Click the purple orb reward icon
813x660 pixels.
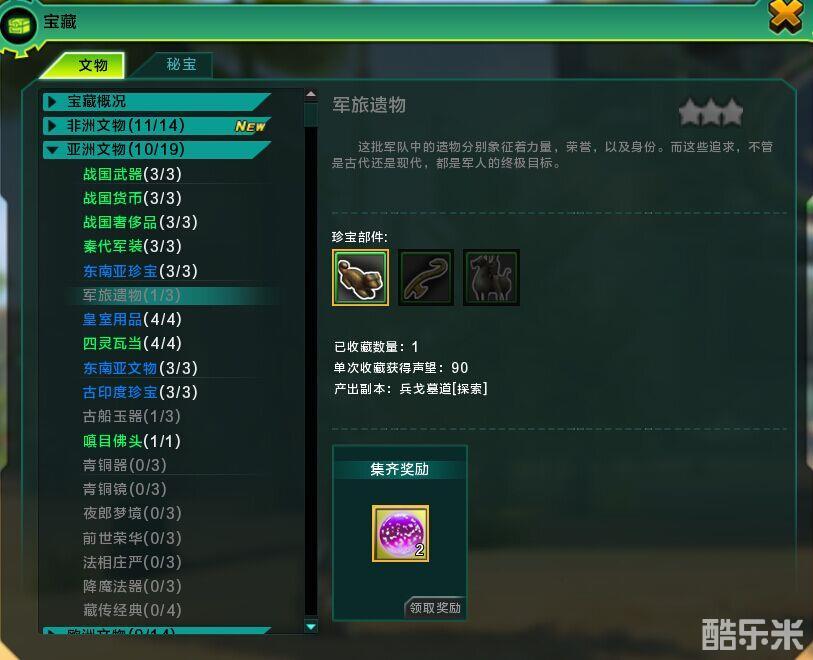400,533
